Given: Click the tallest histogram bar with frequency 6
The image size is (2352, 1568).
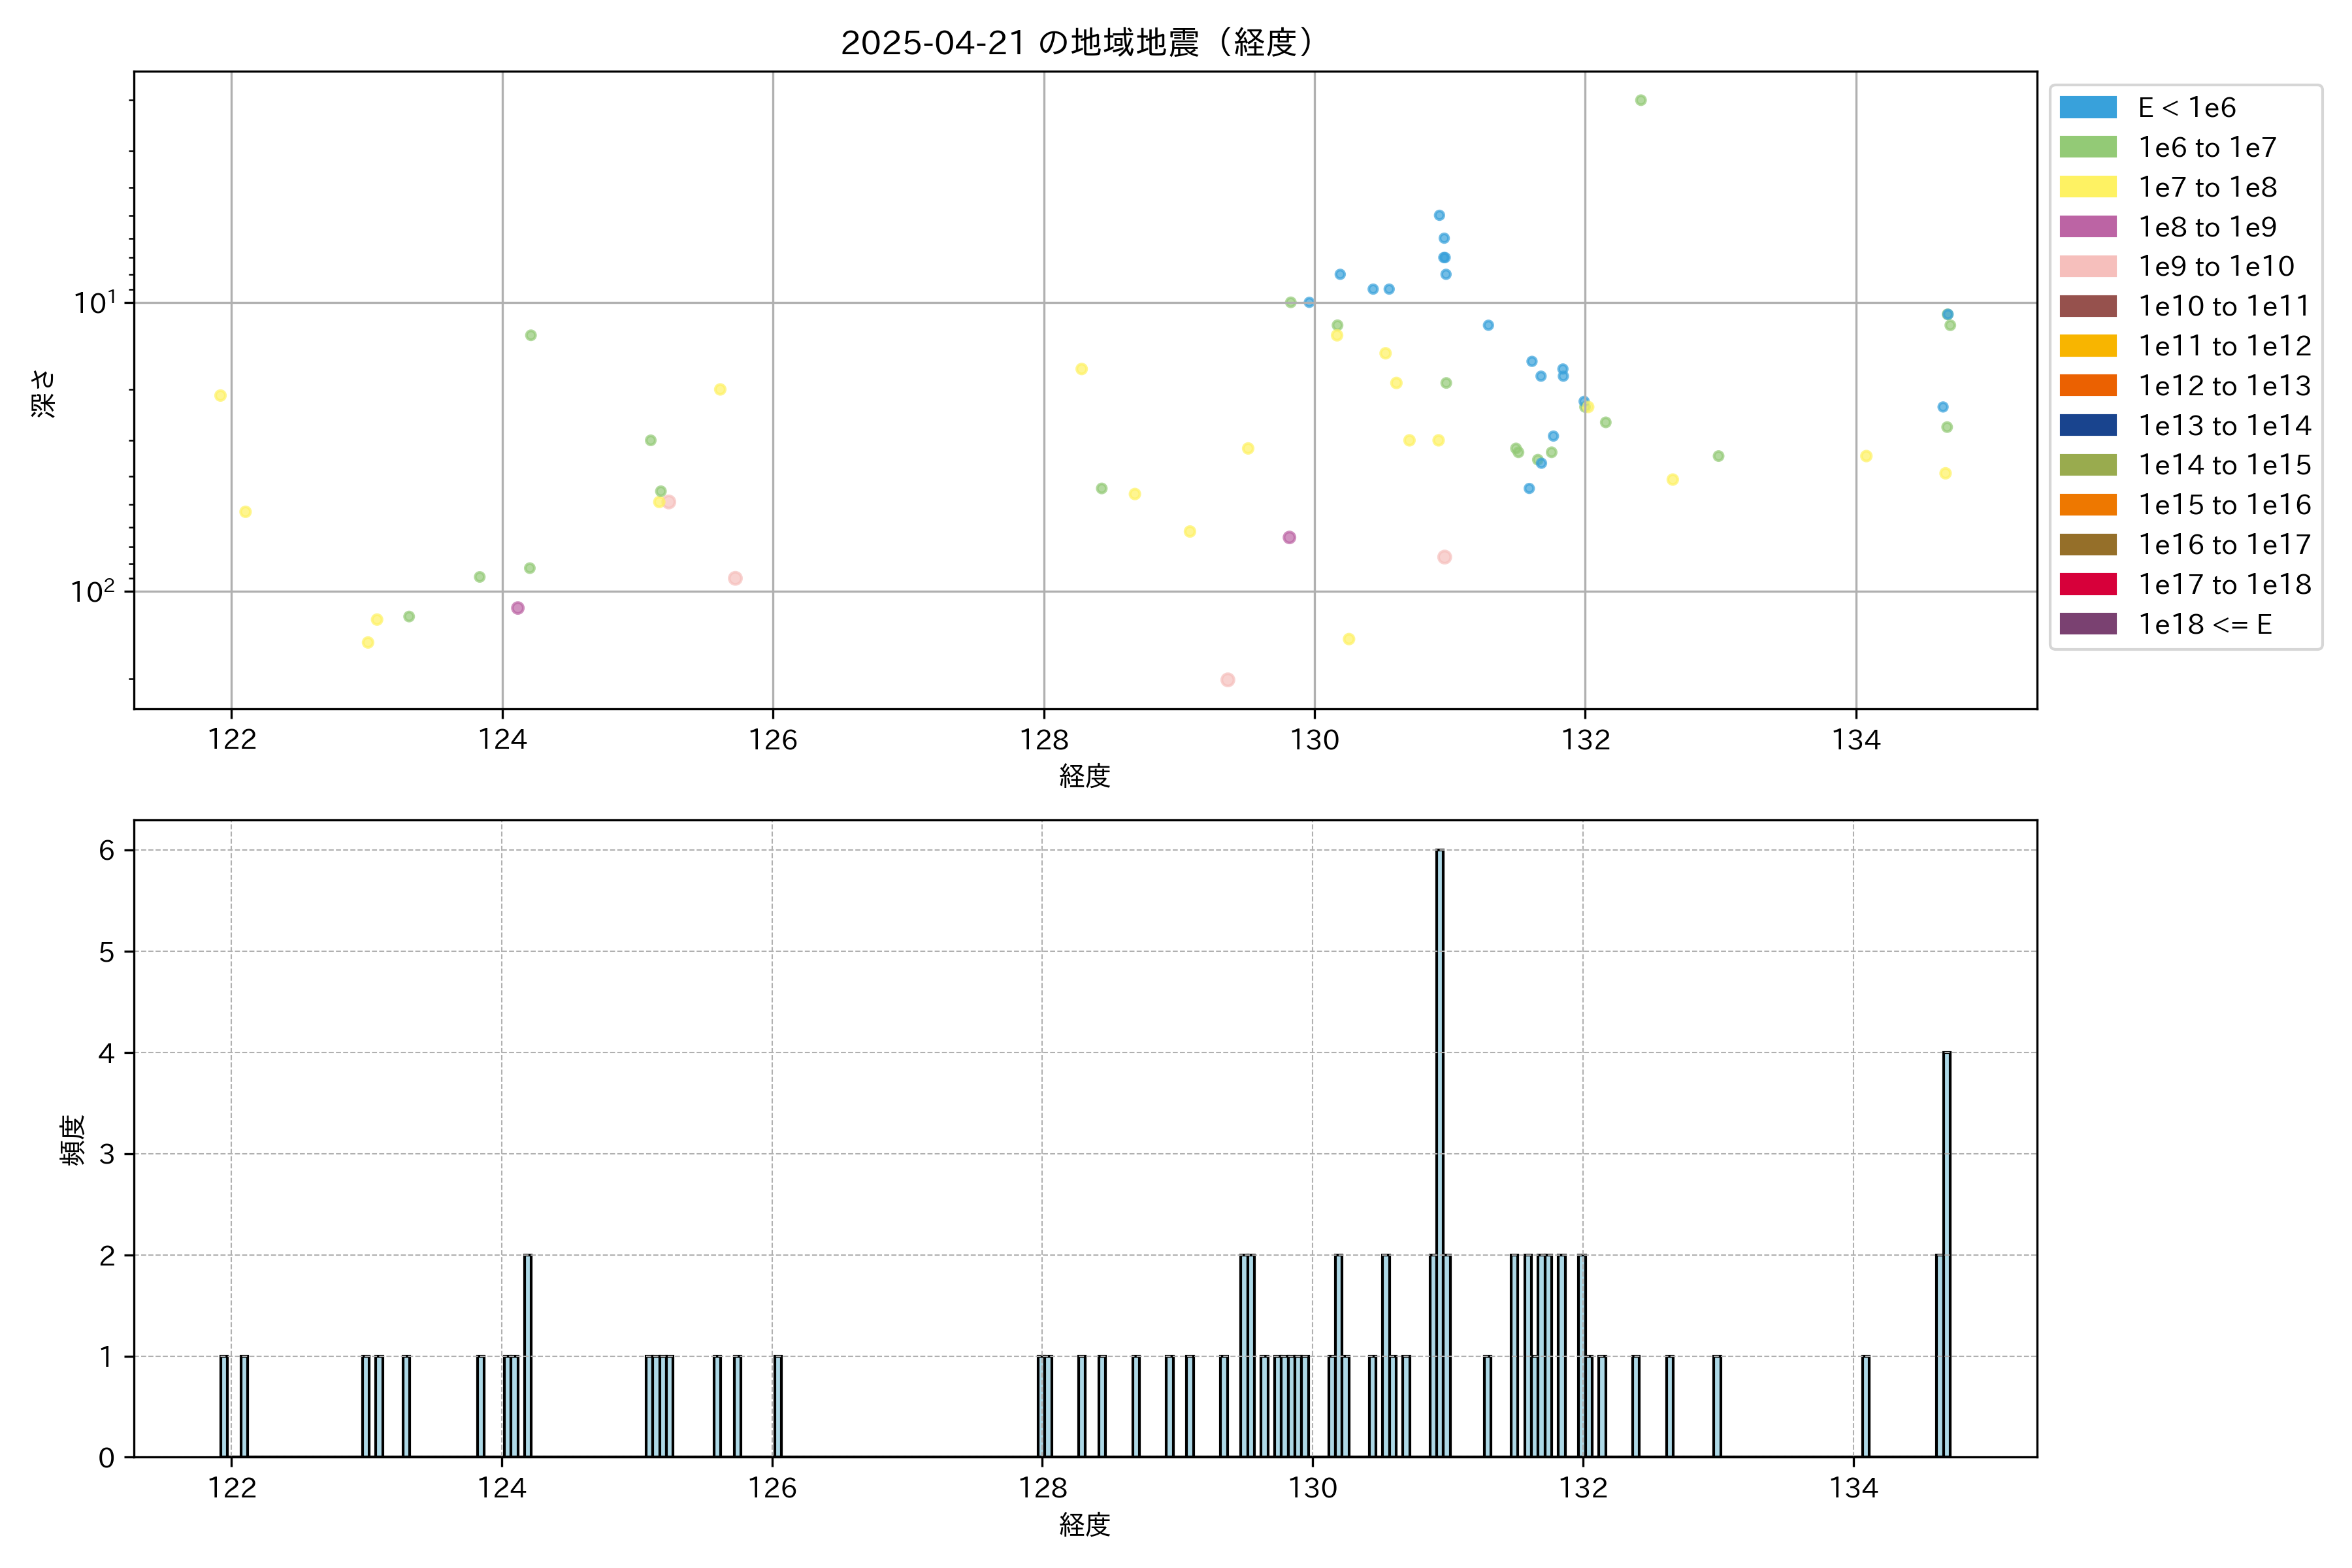Looking at the screenshot, I should click(1439, 1150).
